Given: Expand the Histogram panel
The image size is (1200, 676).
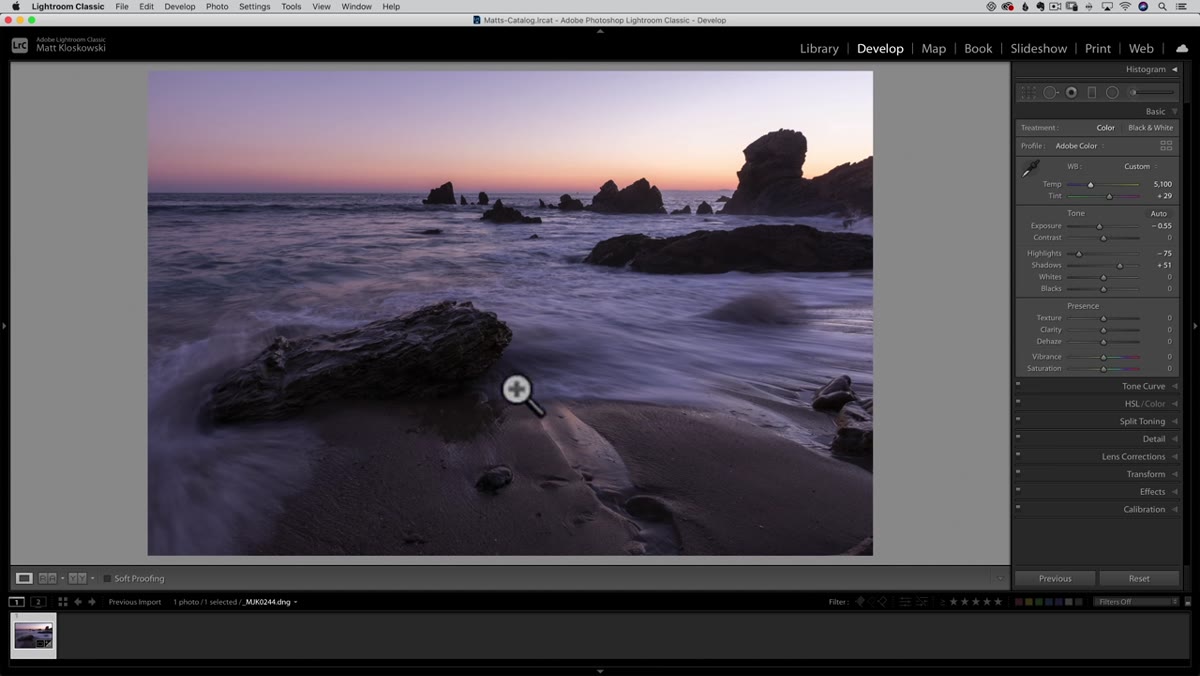Looking at the screenshot, I should tap(1175, 69).
